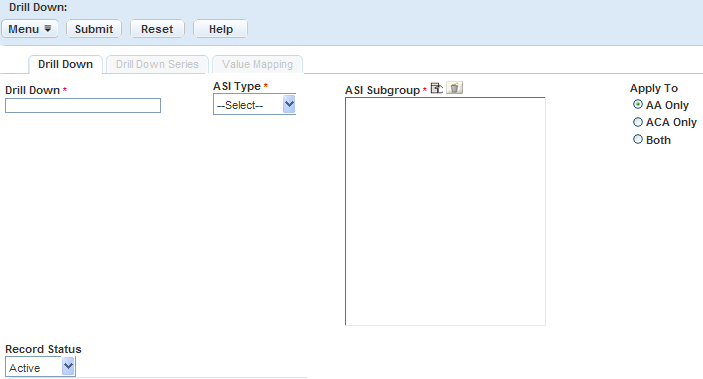
Task: Focus the Drill Down text field
Action: (83, 106)
